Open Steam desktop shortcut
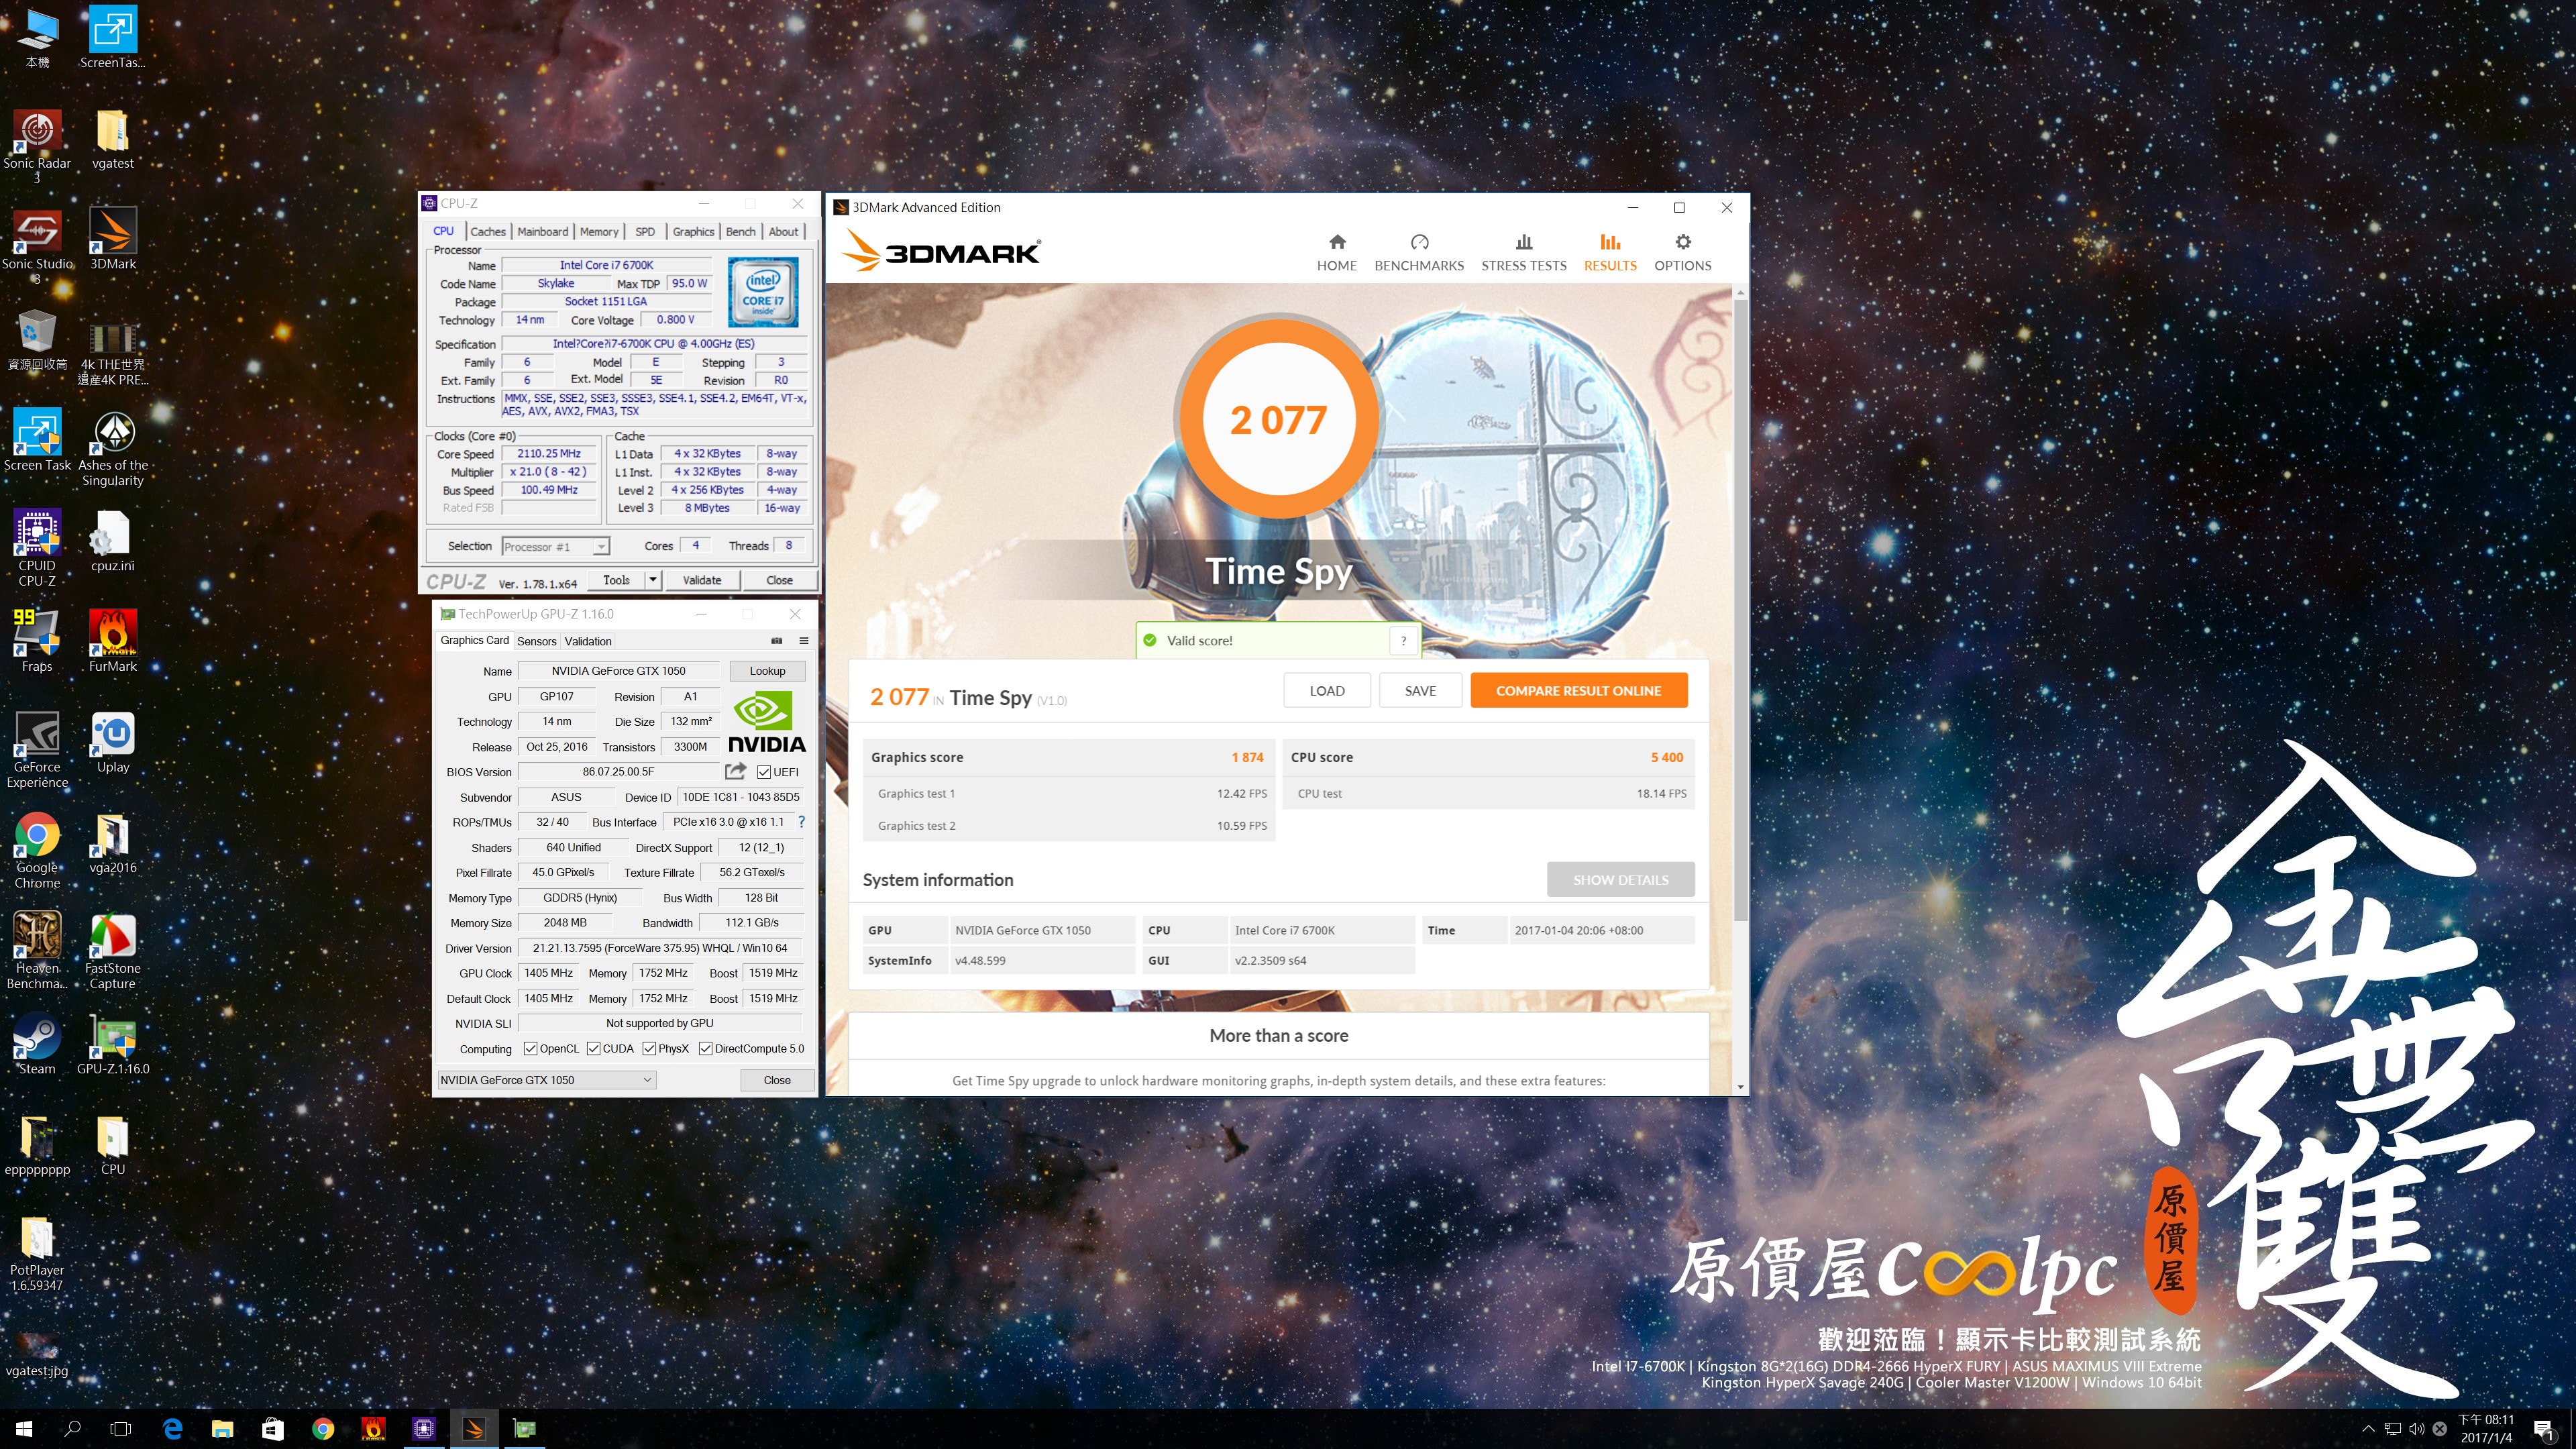Image resolution: width=2576 pixels, height=1449 pixels. pos(37,1044)
